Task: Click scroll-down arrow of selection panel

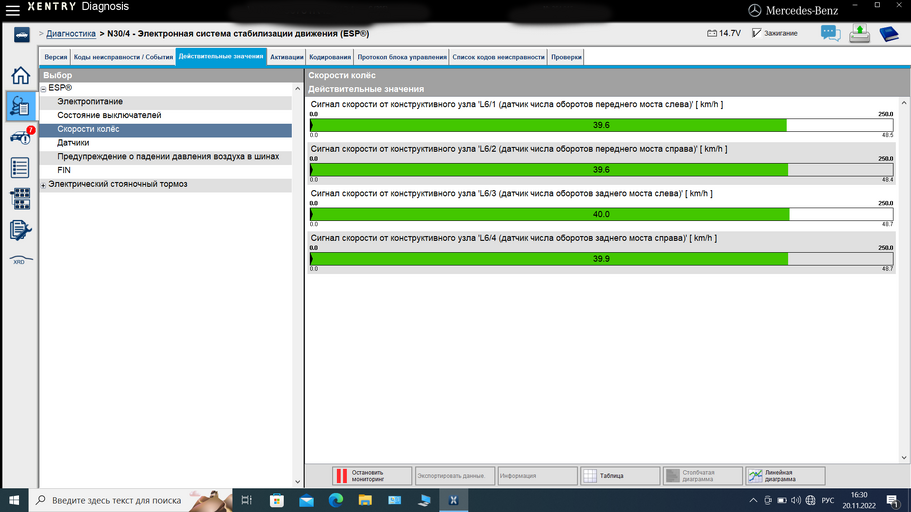Action: pos(297,482)
